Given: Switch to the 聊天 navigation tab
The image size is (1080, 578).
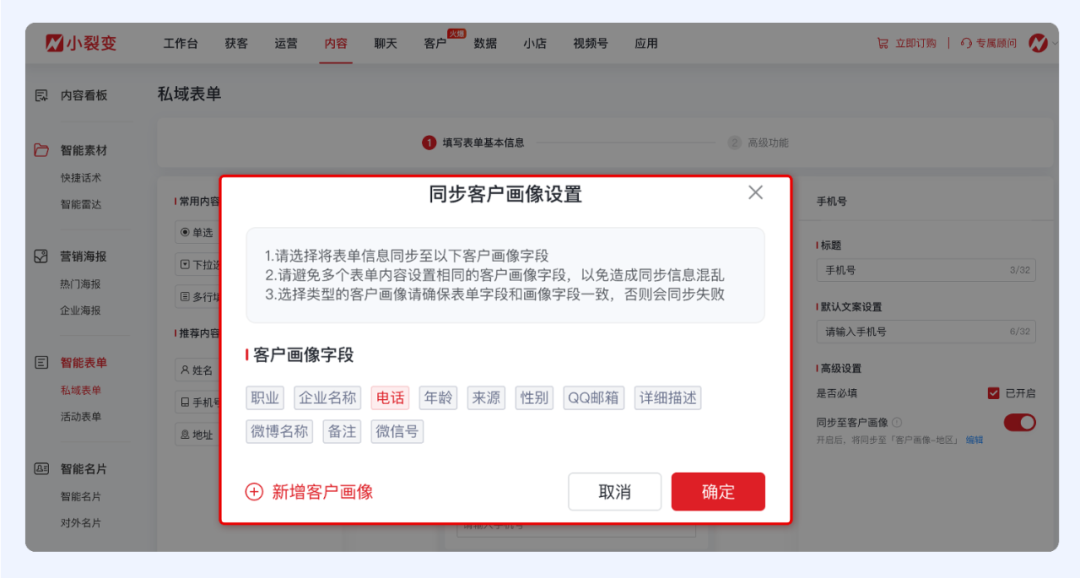Looking at the screenshot, I should tap(385, 43).
